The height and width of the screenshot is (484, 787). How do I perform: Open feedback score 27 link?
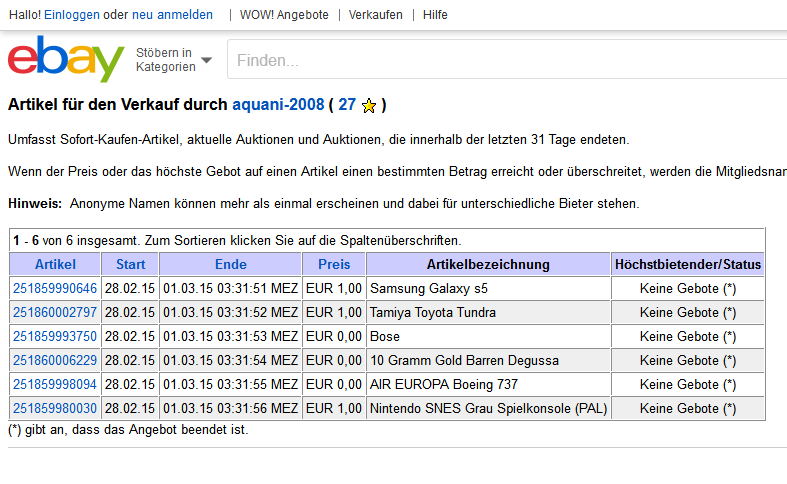tap(347, 104)
